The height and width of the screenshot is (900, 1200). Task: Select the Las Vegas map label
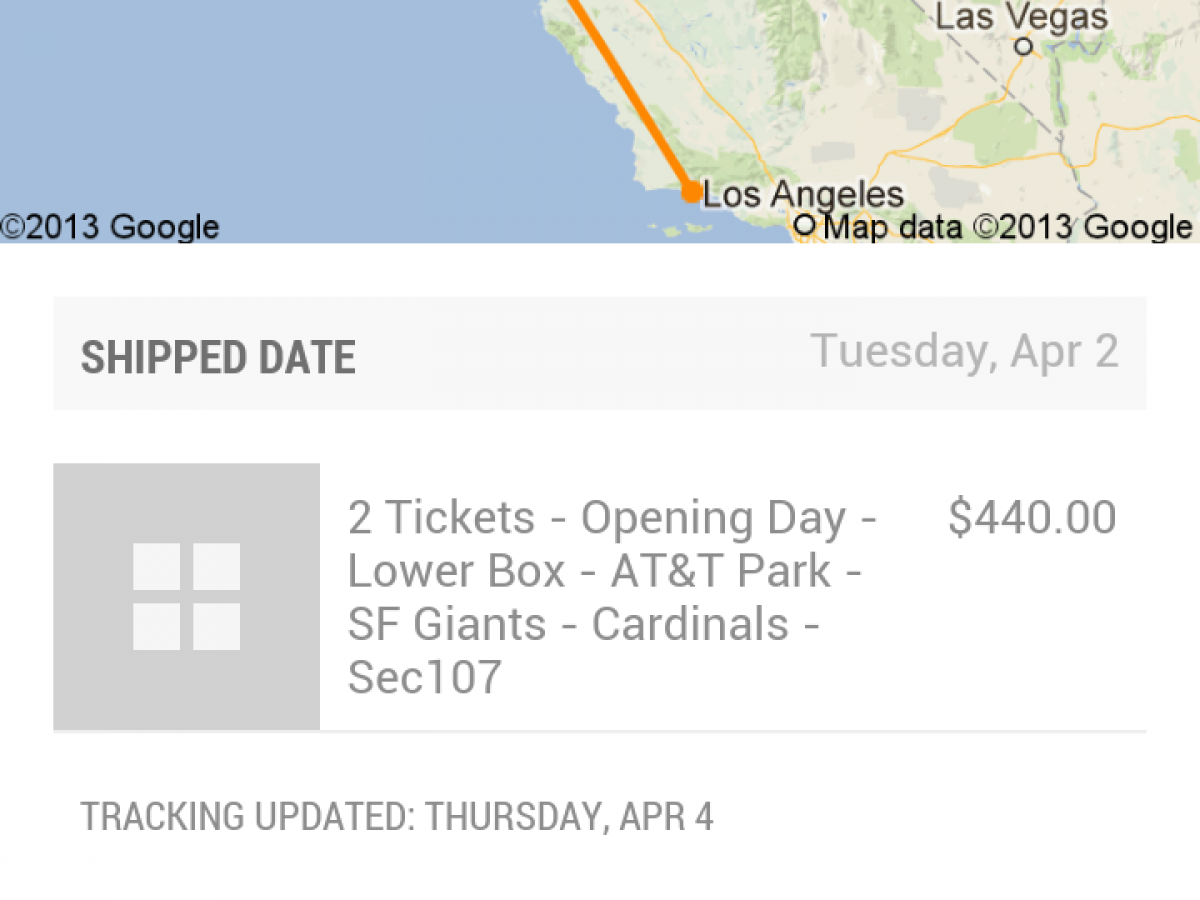pyautogui.click(x=1022, y=17)
